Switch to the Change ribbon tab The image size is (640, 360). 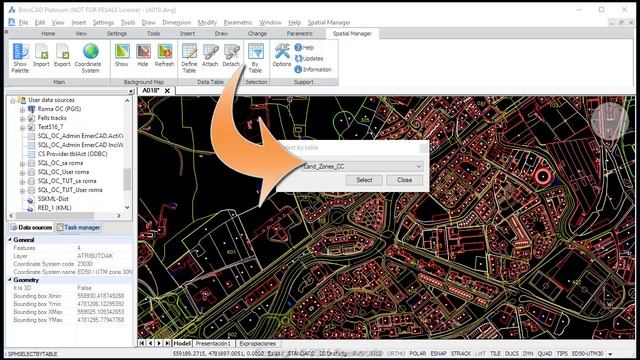[x=257, y=33]
